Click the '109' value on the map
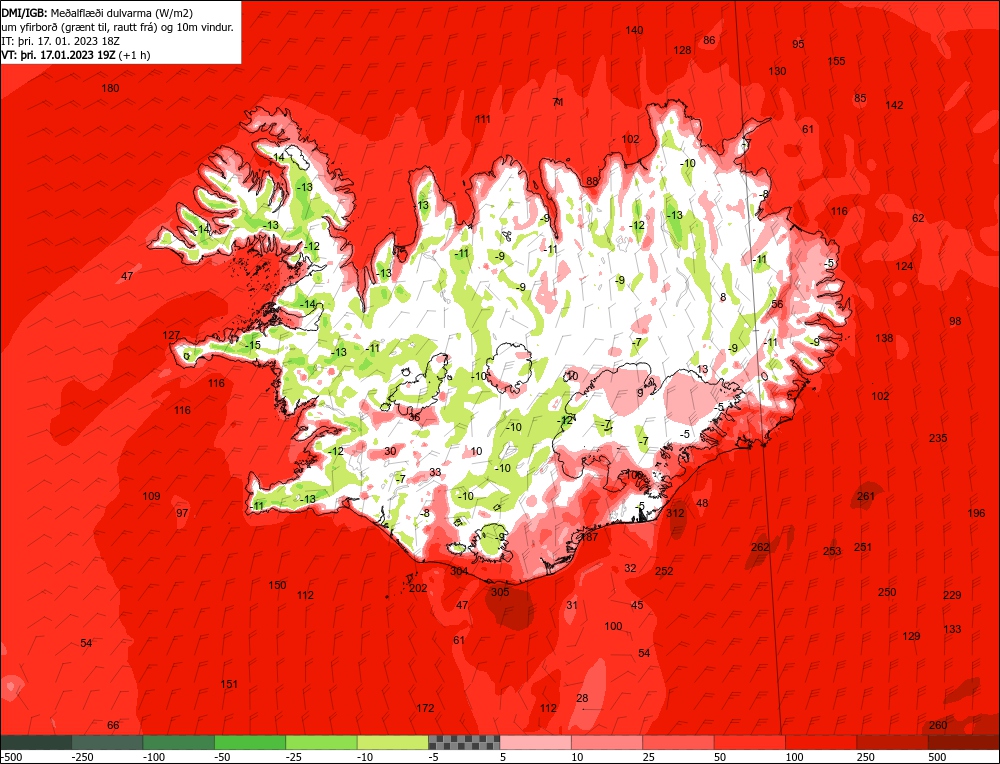The width and height of the screenshot is (1000, 764). (151, 496)
